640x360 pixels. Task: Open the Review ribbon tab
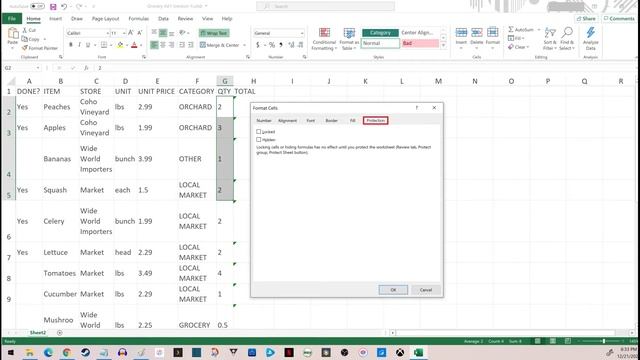pyautogui.click(x=185, y=19)
